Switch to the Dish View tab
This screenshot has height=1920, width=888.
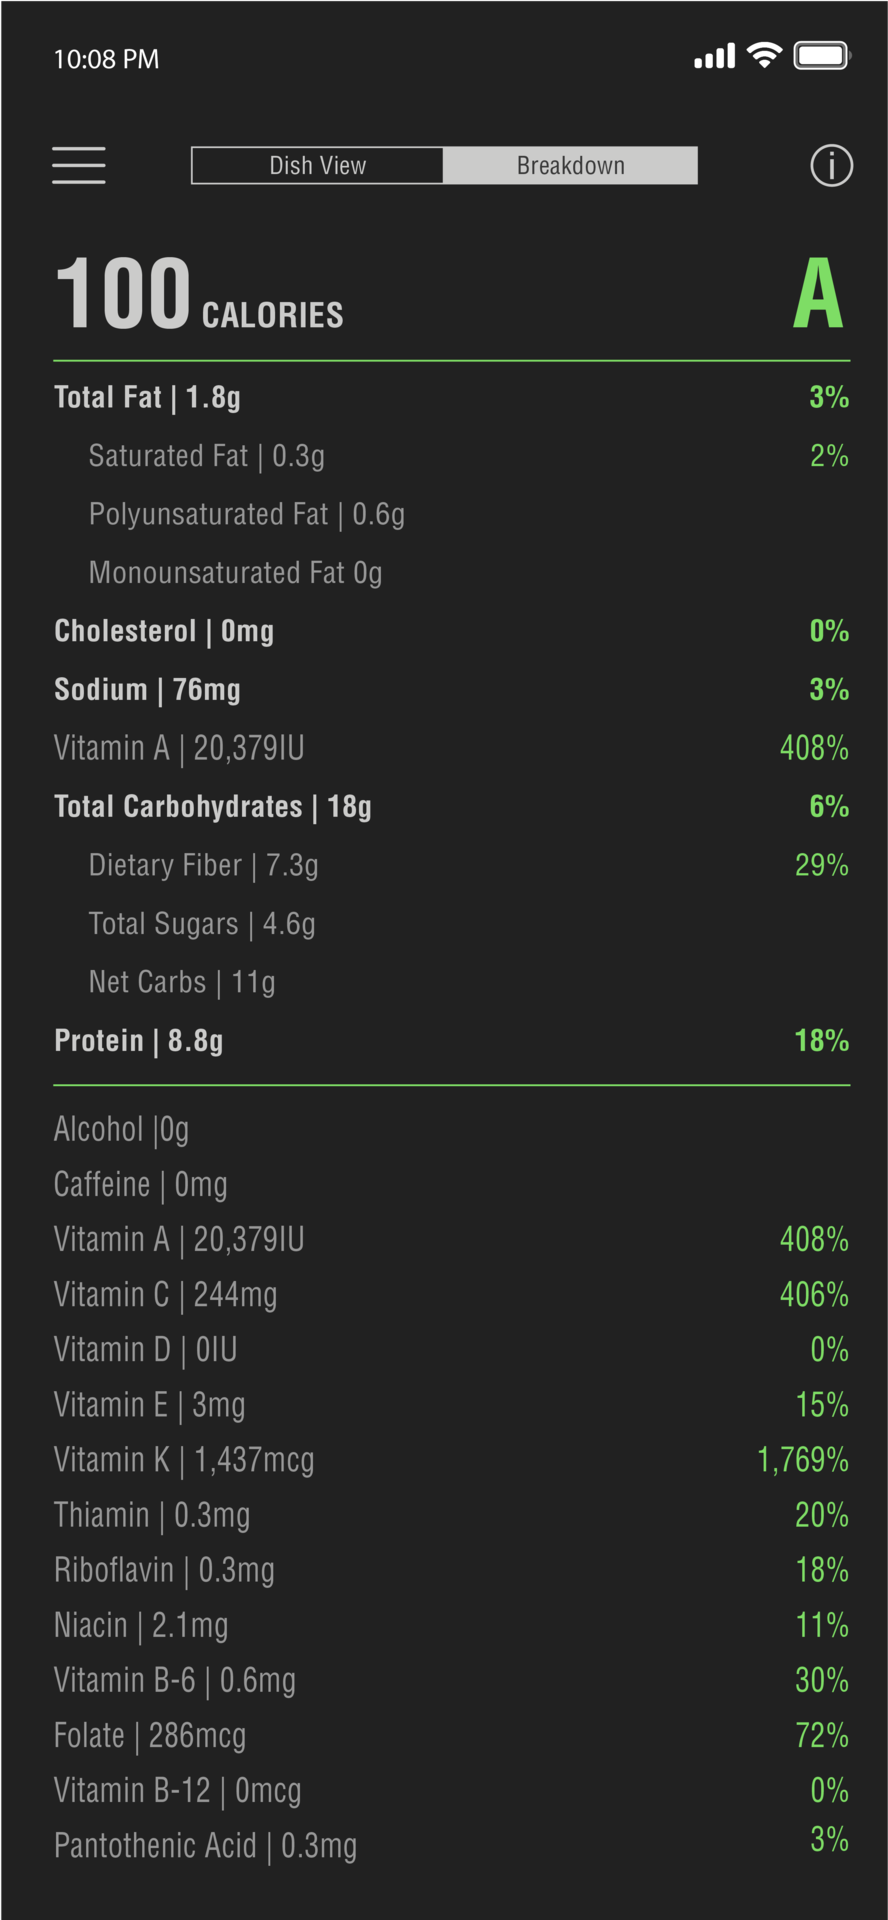pyautogui.click(x=317, y=166)
